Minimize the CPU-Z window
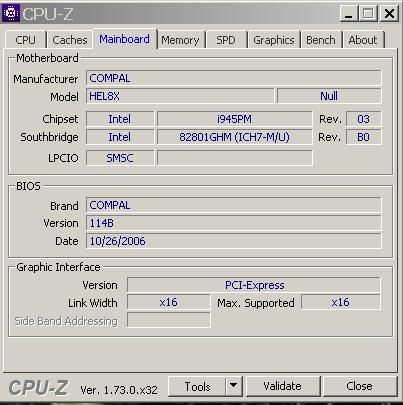This screenshot has width=403, height=405. 349,14
